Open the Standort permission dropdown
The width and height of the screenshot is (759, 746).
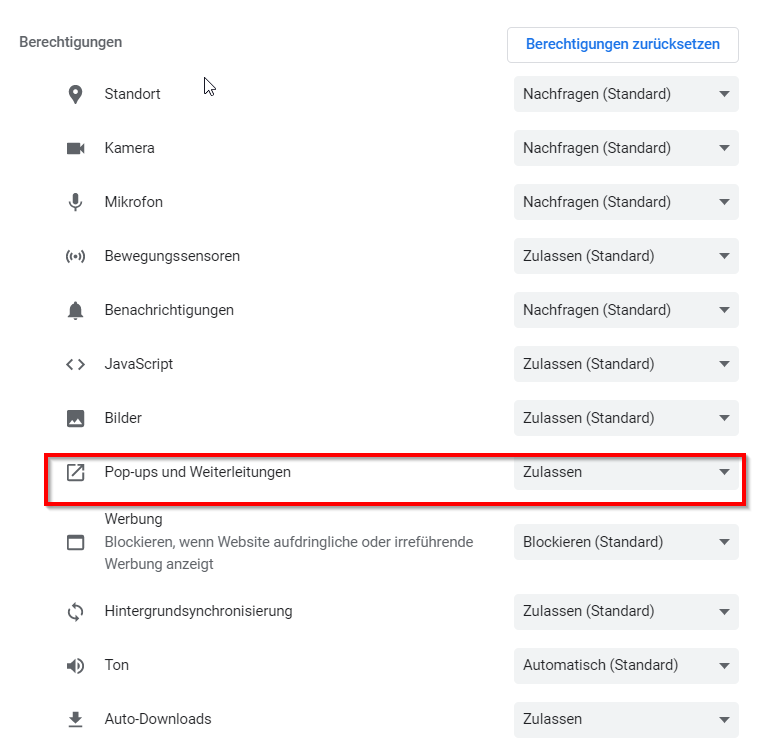[x=626, y=94]
